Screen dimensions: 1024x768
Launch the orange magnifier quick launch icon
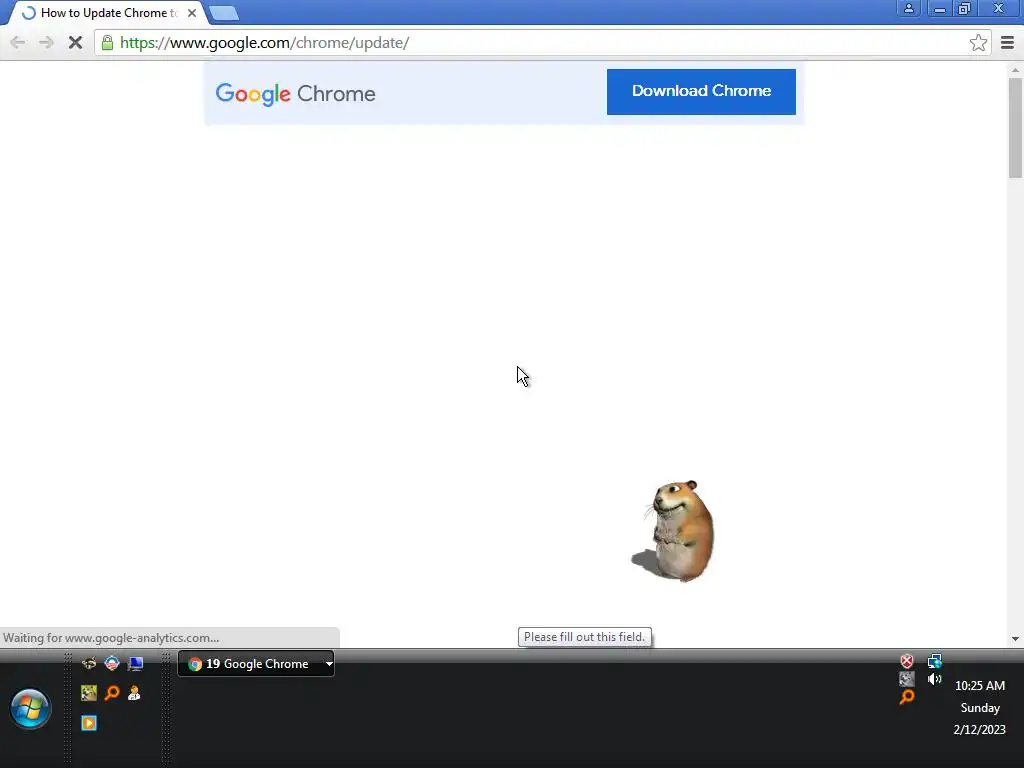pos(112,693)
